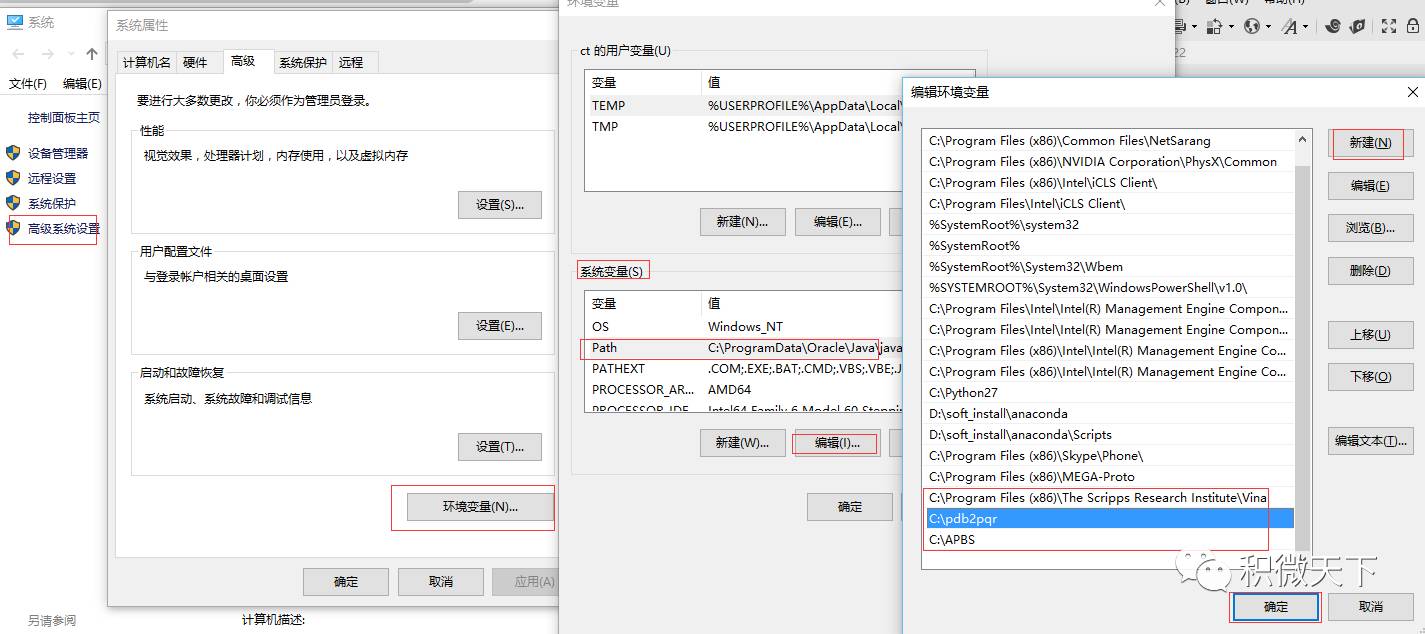Viewport: 1425px width, 634px height.
Task: Select PATHEXT row in system variables
Action: click(745, 369)
